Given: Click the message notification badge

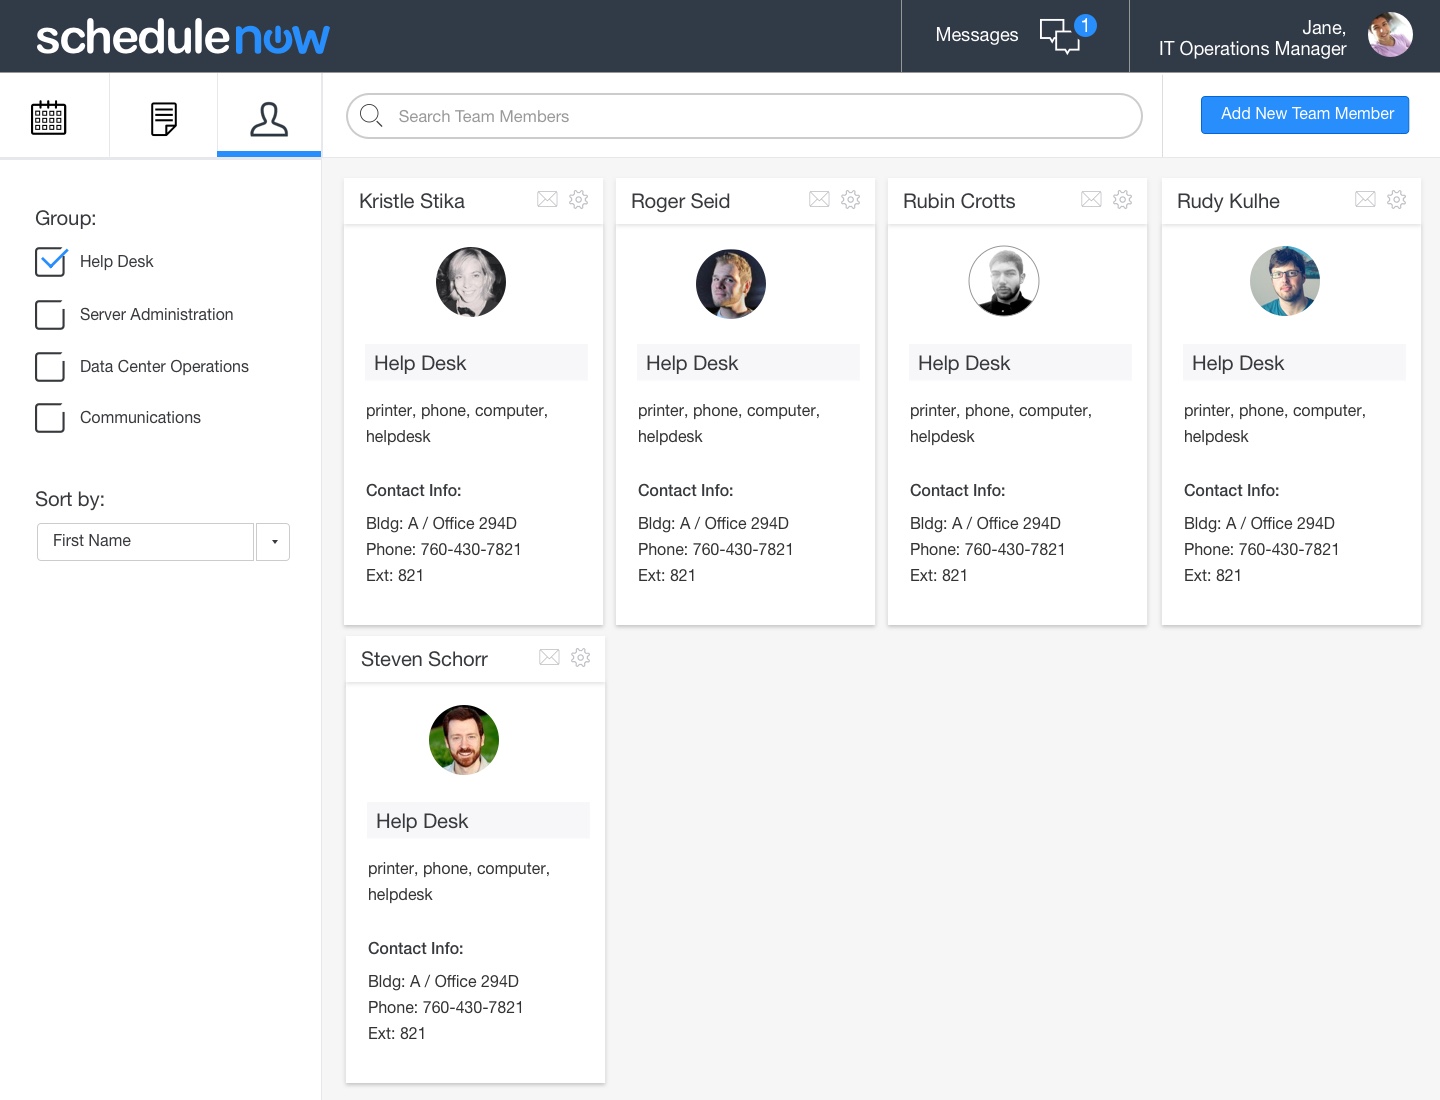Looking at the screenshot, I should (x=1085, y=26).
